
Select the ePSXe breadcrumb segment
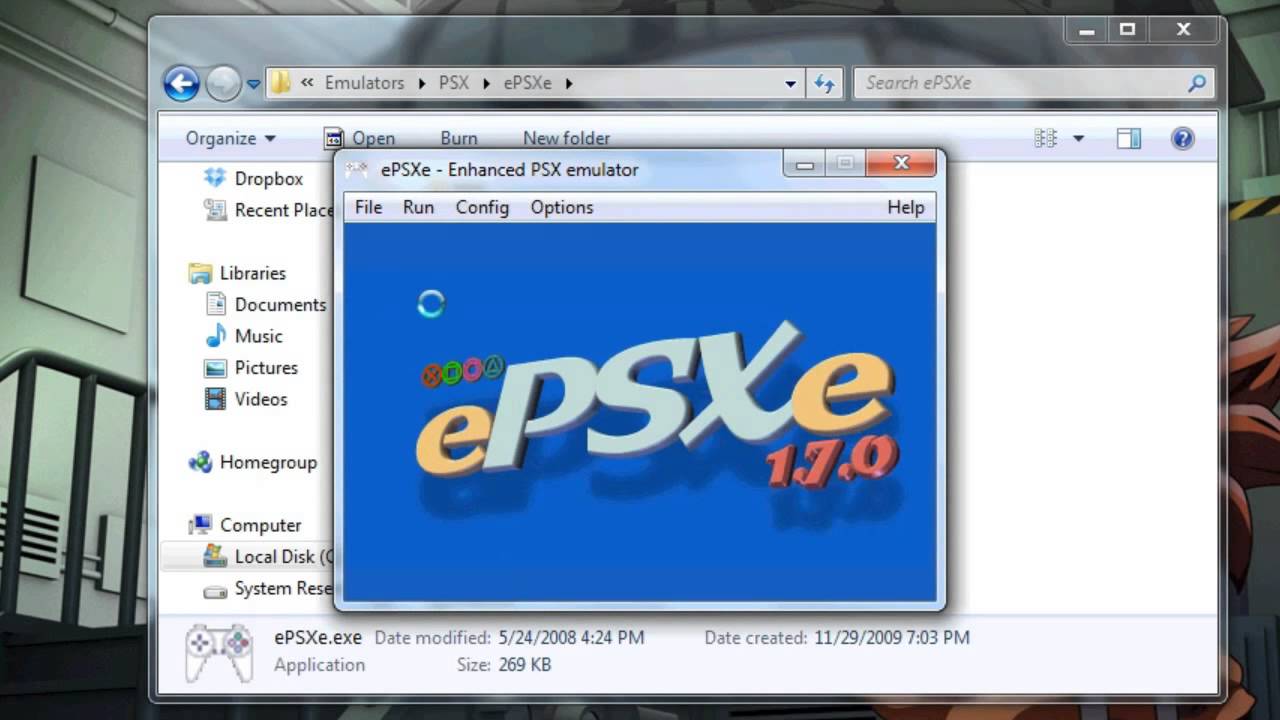coord(527,83)
